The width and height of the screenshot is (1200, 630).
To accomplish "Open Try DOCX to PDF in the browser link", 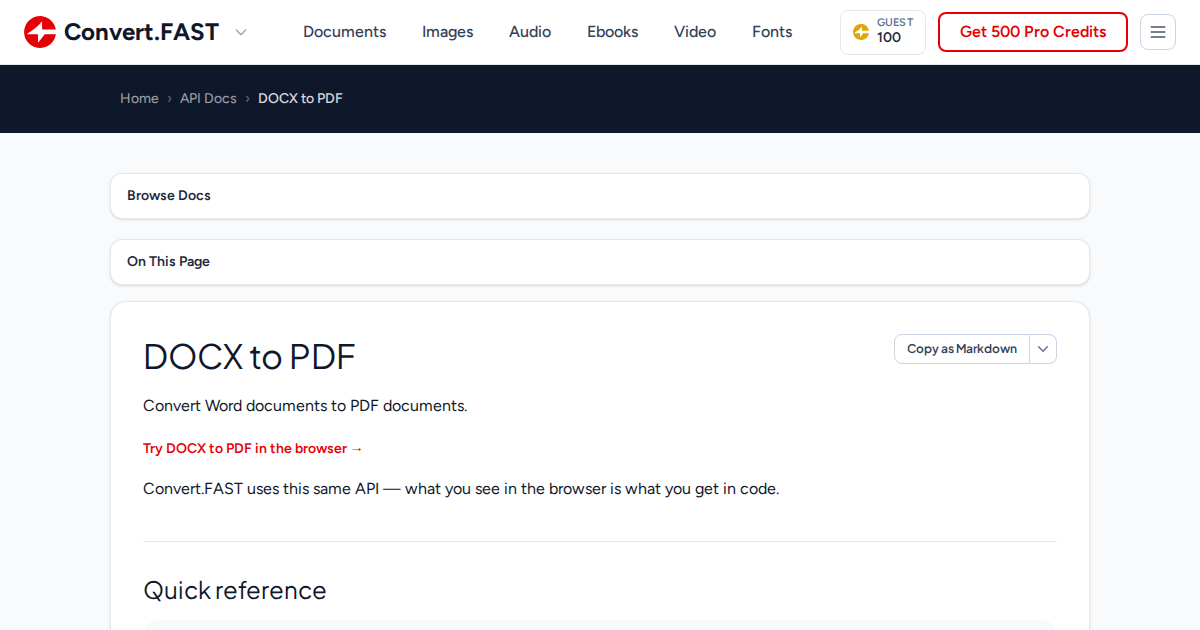I will (253, 448).
